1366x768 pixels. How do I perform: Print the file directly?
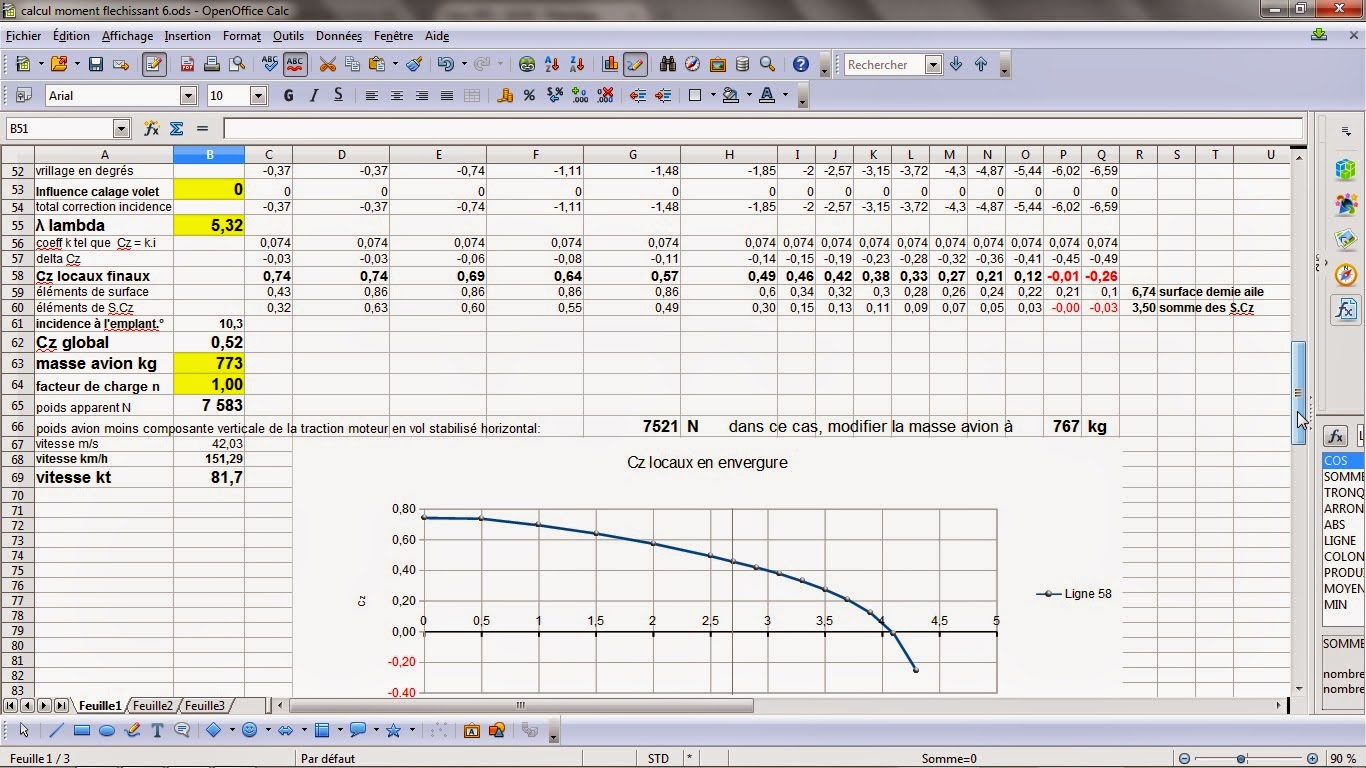(212, 64)
